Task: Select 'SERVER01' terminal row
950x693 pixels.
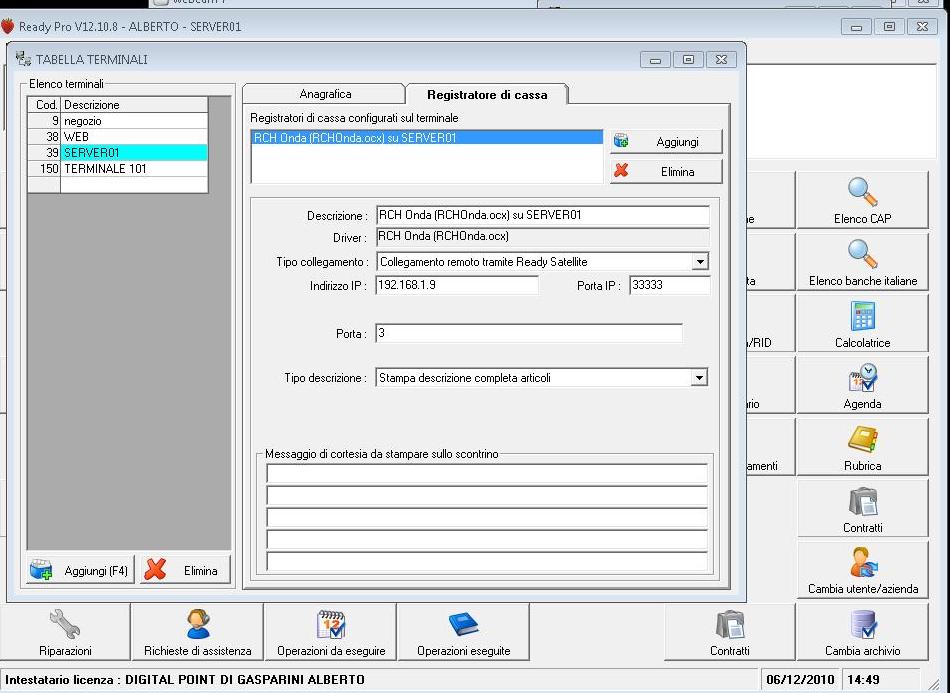Action: pos(118,153)
